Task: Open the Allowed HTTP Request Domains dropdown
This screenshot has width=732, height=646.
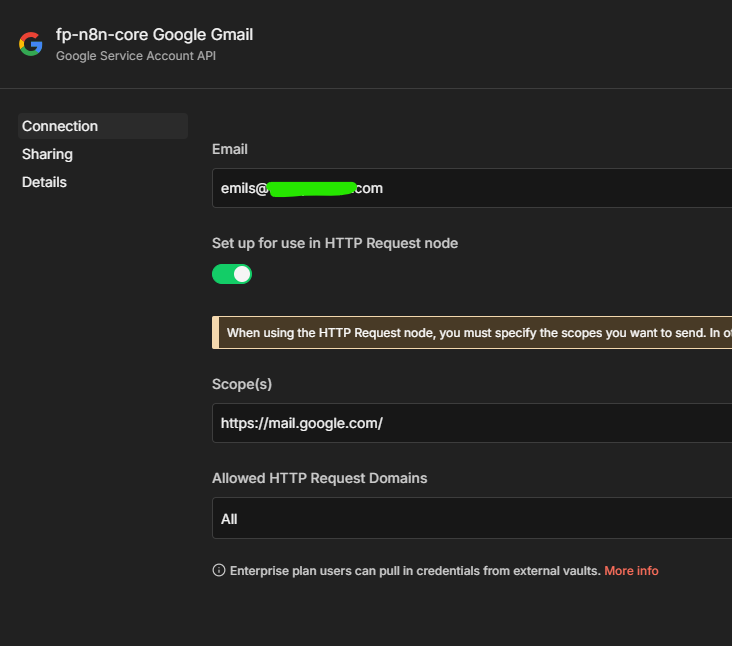Action: (x=472, y=519)
